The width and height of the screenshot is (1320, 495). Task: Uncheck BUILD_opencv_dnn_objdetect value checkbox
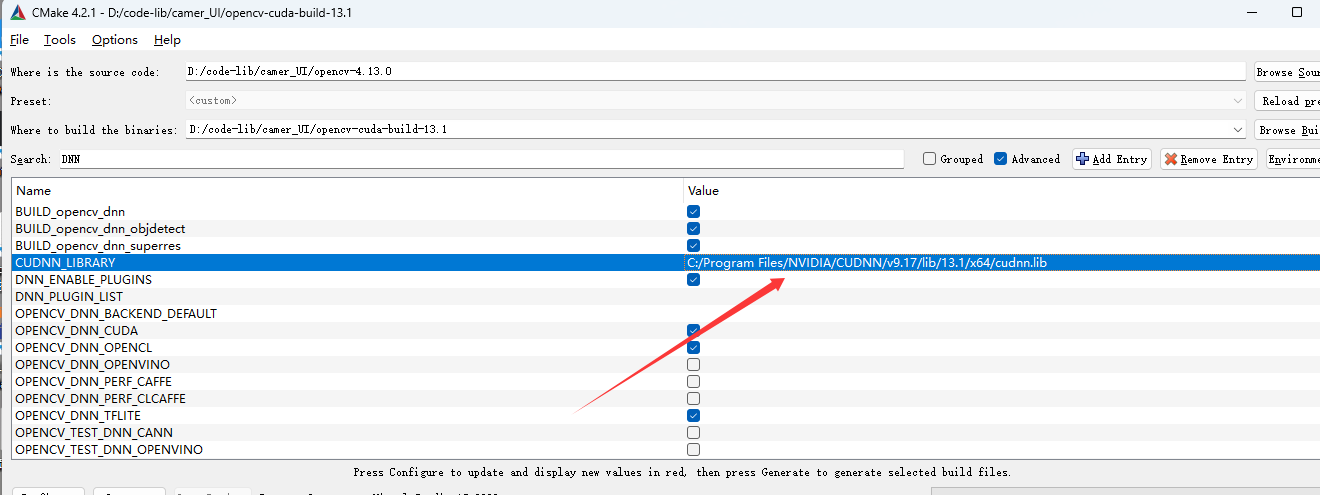[x=693, y=229]
